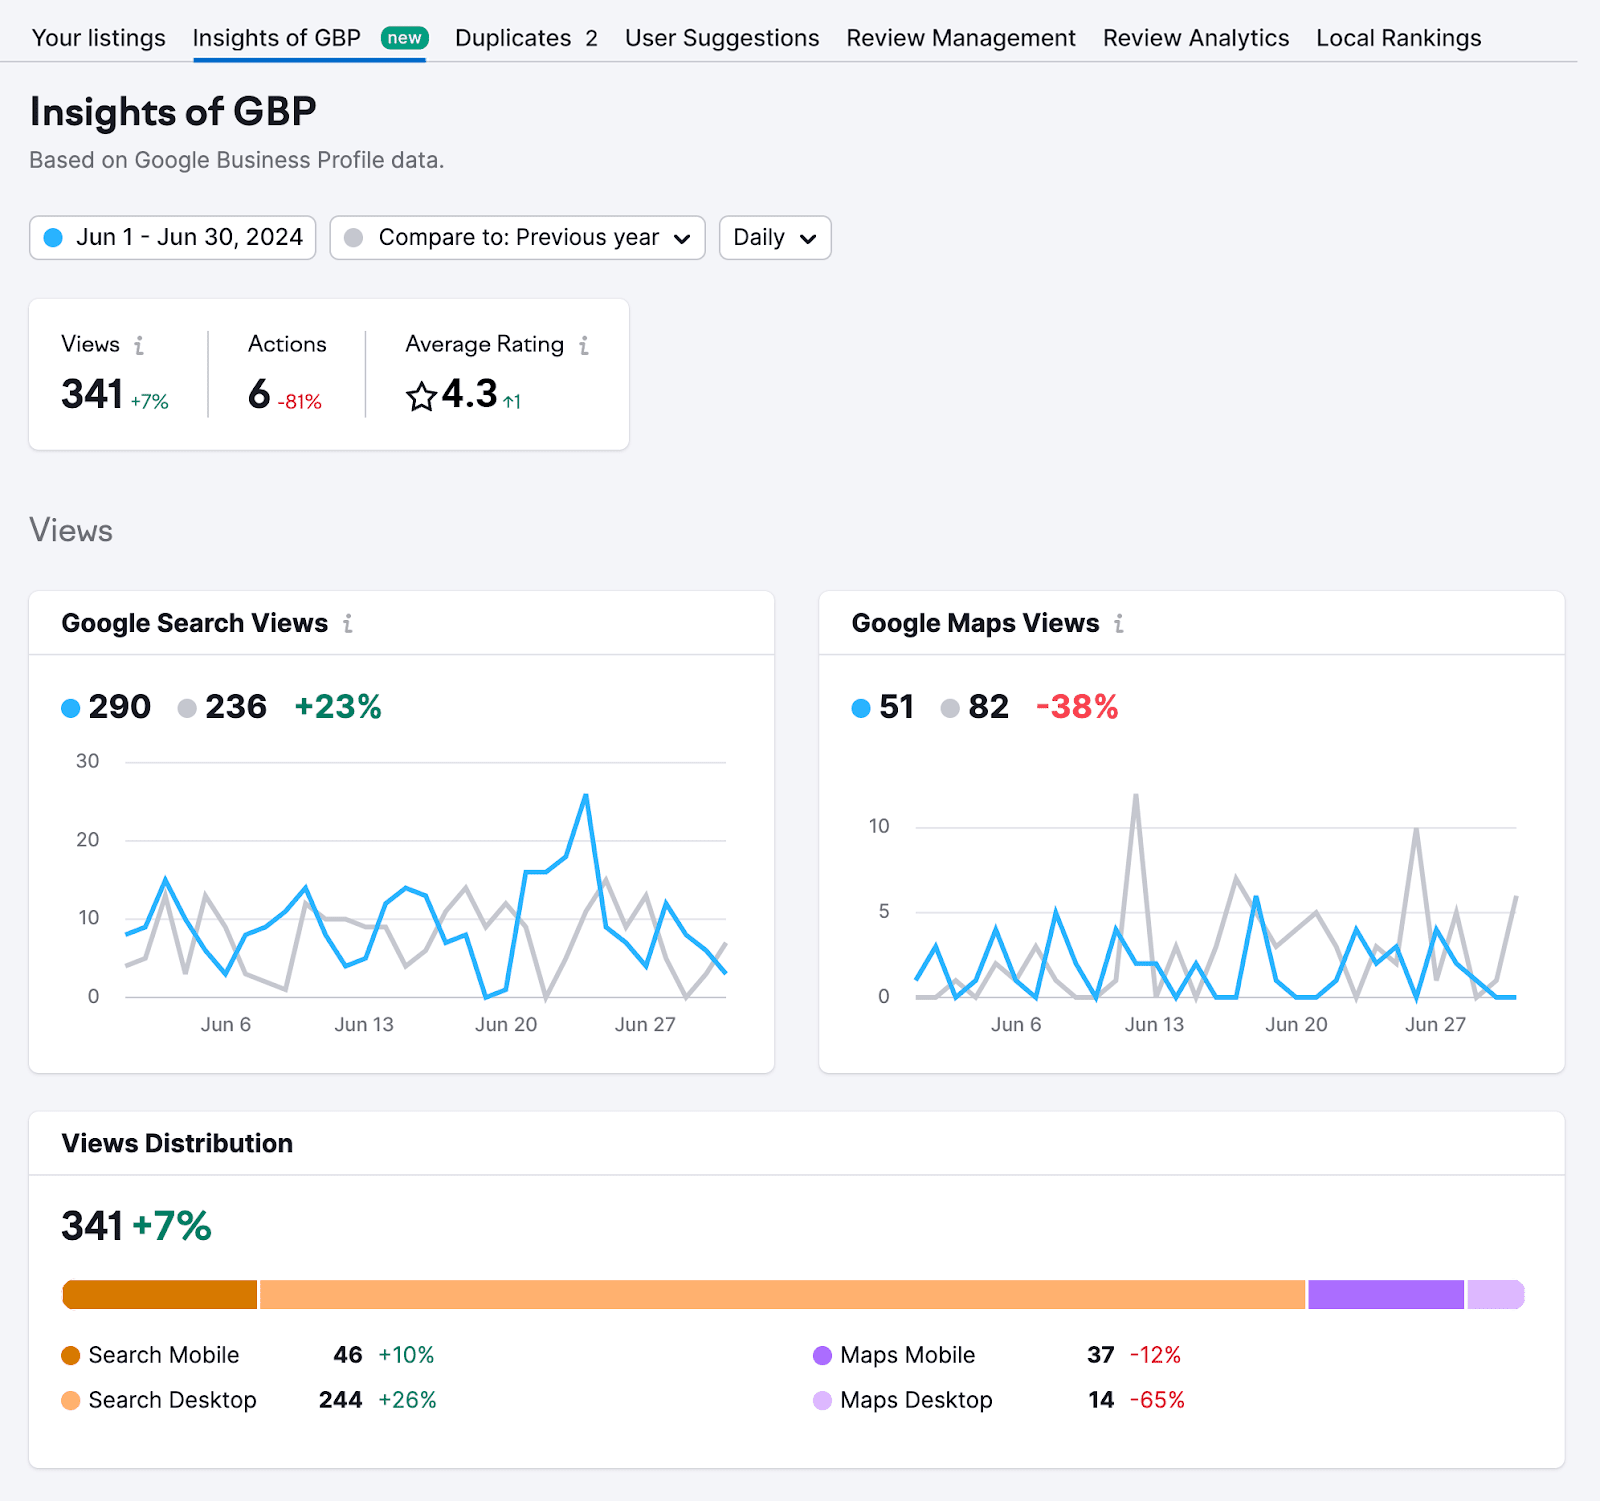Click the Search Desktop value 244

pyautogui.click(x=341, y=1400)
